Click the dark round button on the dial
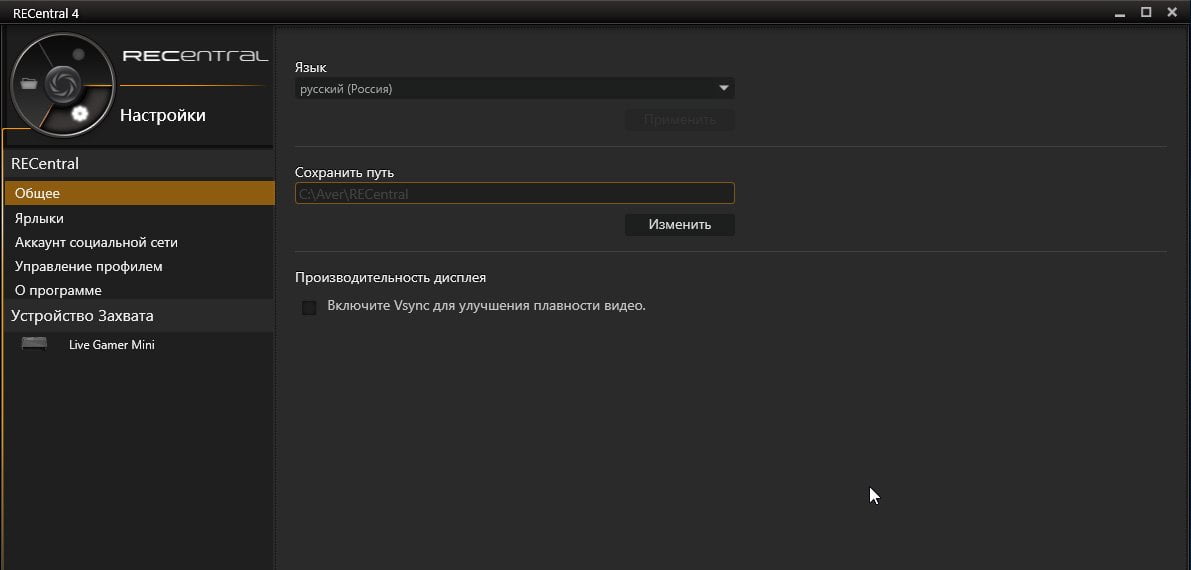1191x570 pixels. (x=78, y=55)
